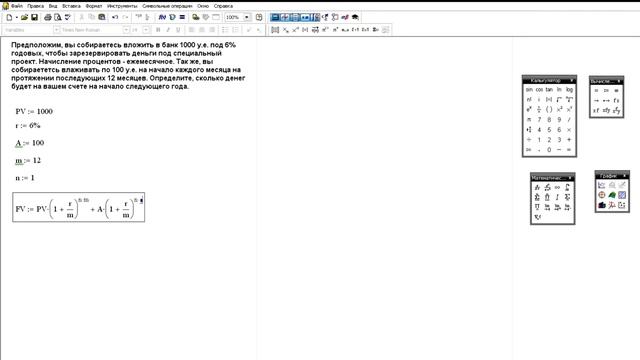Screen dimensions: 640x360
Task: Close the Вычисления palette
Action: [x=619, y=81]
